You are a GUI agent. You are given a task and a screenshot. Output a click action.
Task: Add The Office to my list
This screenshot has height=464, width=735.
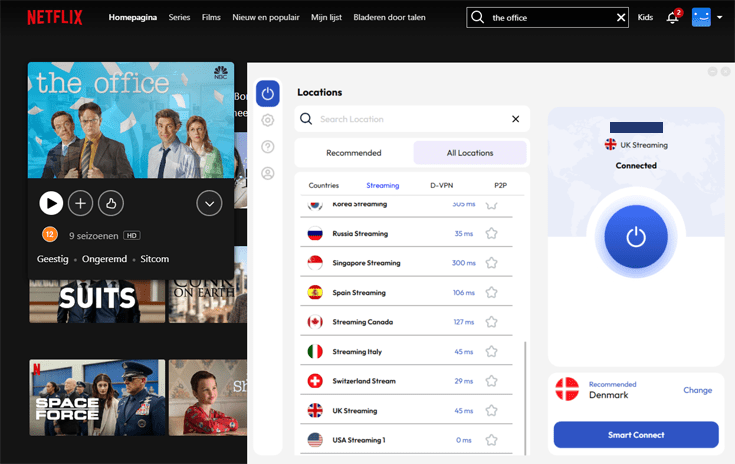click(81, 203)
